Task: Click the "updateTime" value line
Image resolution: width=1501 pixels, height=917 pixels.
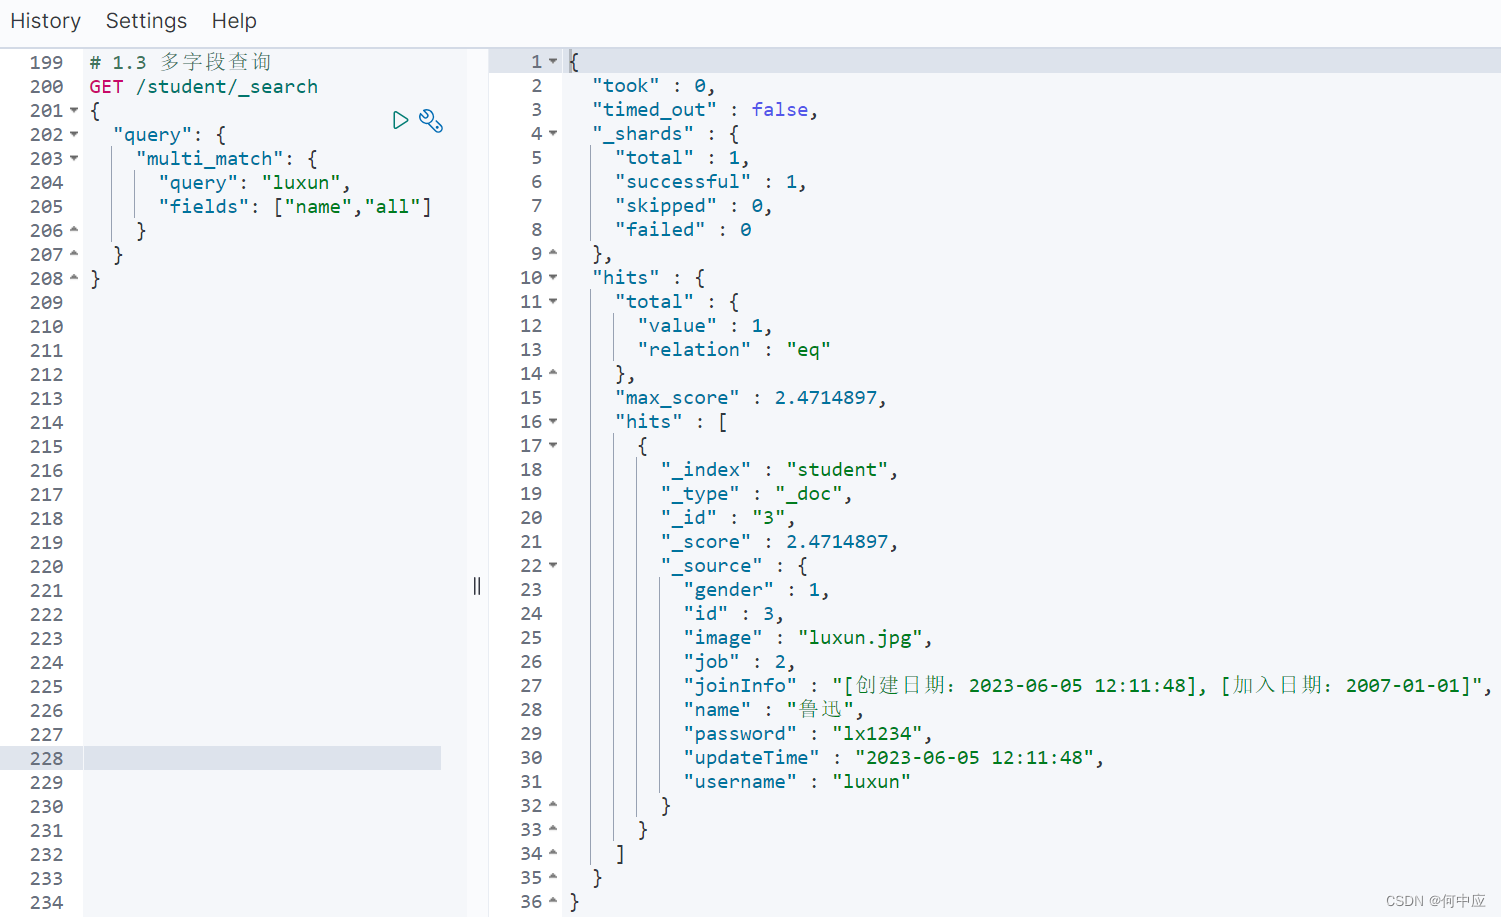Action: [x=894, y=758]
